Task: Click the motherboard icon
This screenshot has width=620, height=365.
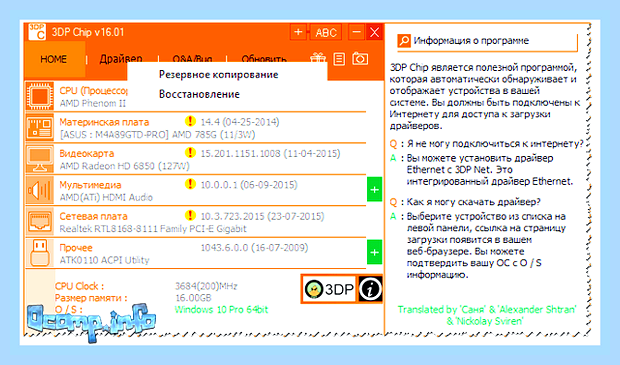Action: tap(40, 127)
